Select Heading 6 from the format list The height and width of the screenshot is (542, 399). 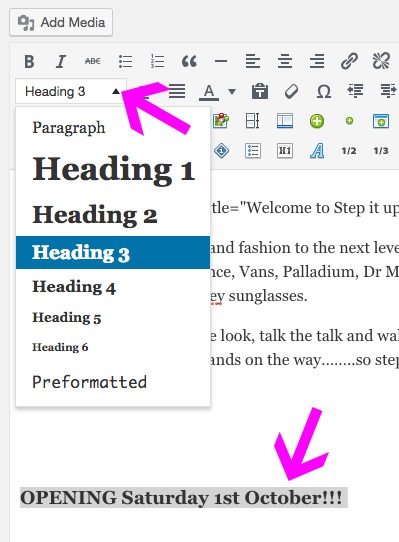coord(113,347)
